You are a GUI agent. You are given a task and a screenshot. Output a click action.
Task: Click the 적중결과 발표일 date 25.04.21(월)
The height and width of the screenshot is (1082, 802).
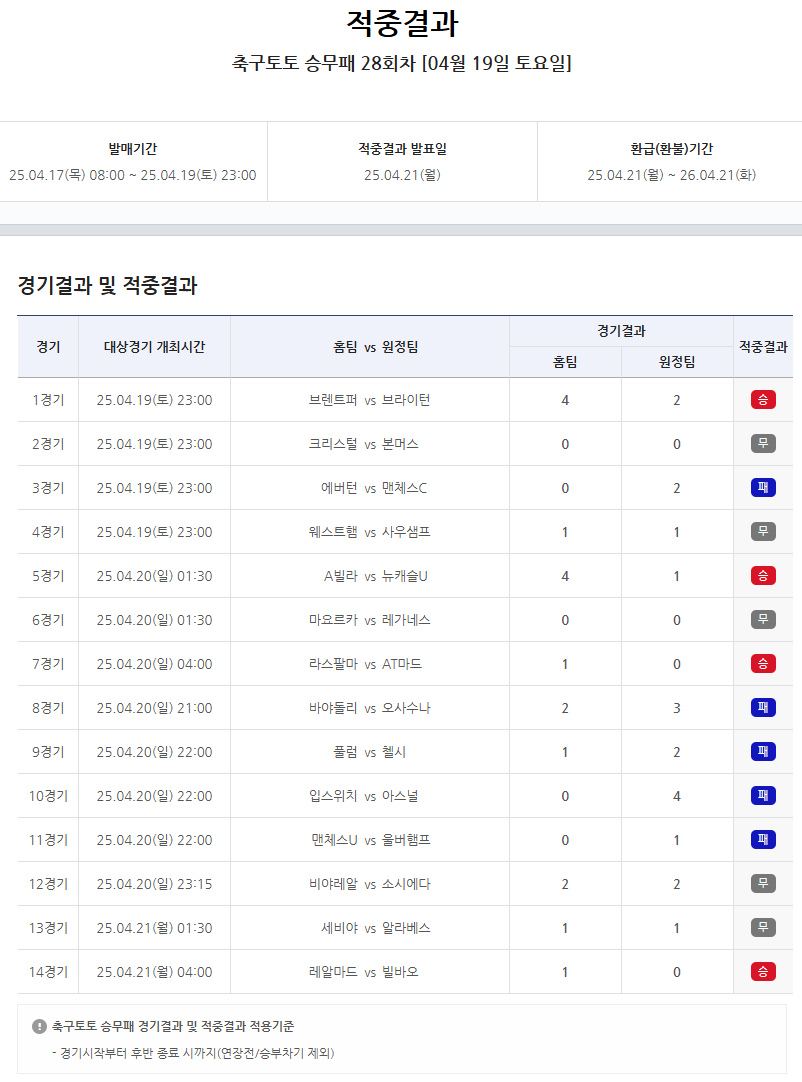[x=402, y=175]
